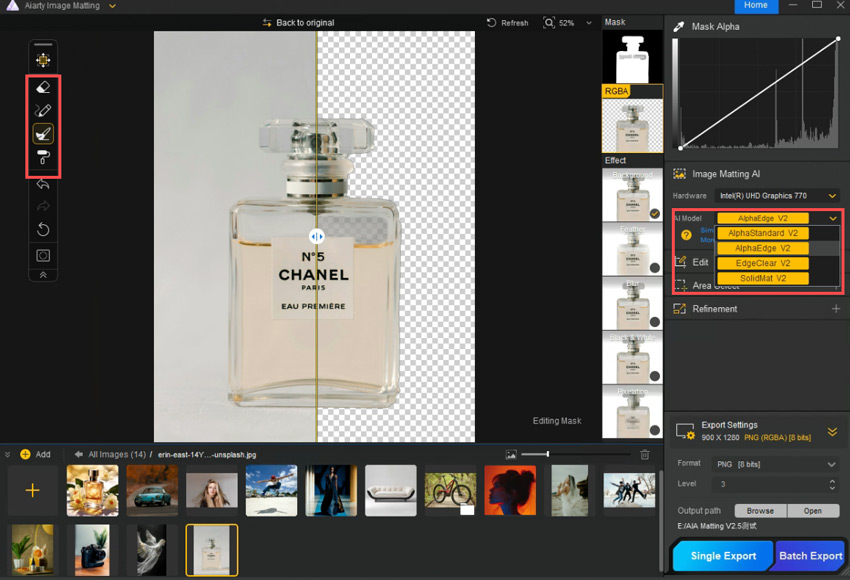Click the Refinement section icon
This screenshot has width=850, height=580.
click(x=679, y=309)
